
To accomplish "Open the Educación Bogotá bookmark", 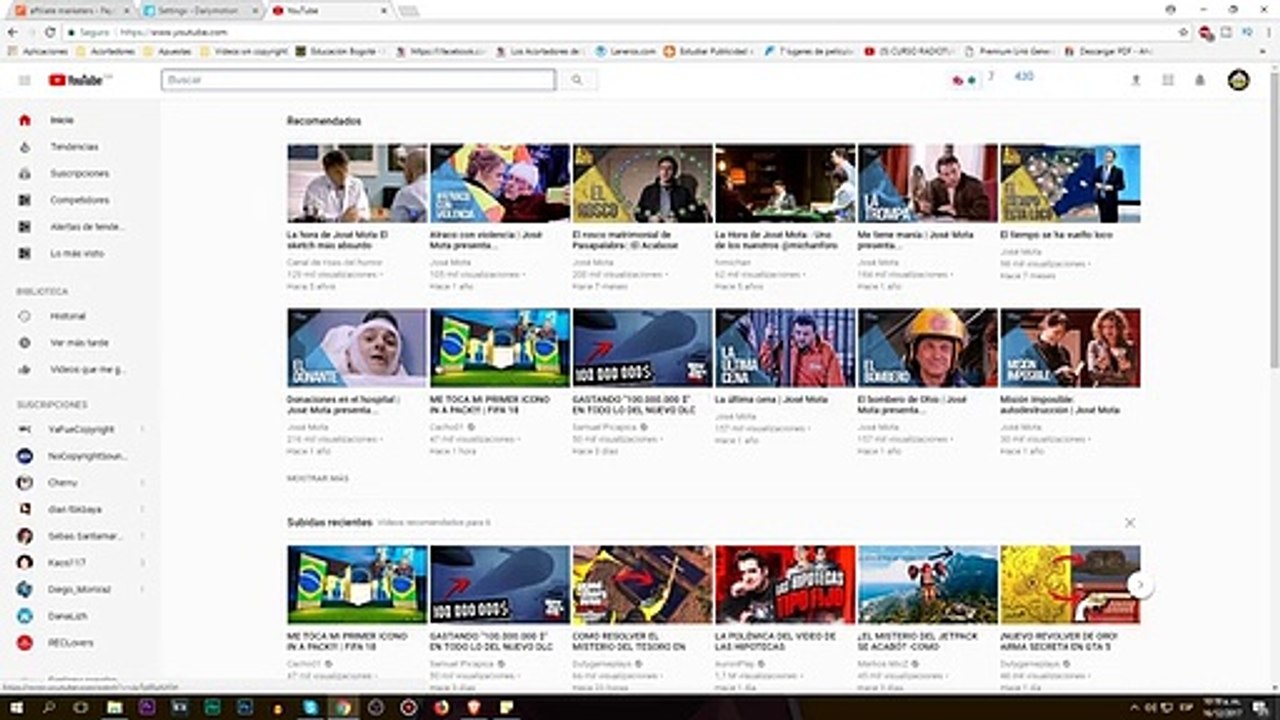I will click(x=340, y=51).
